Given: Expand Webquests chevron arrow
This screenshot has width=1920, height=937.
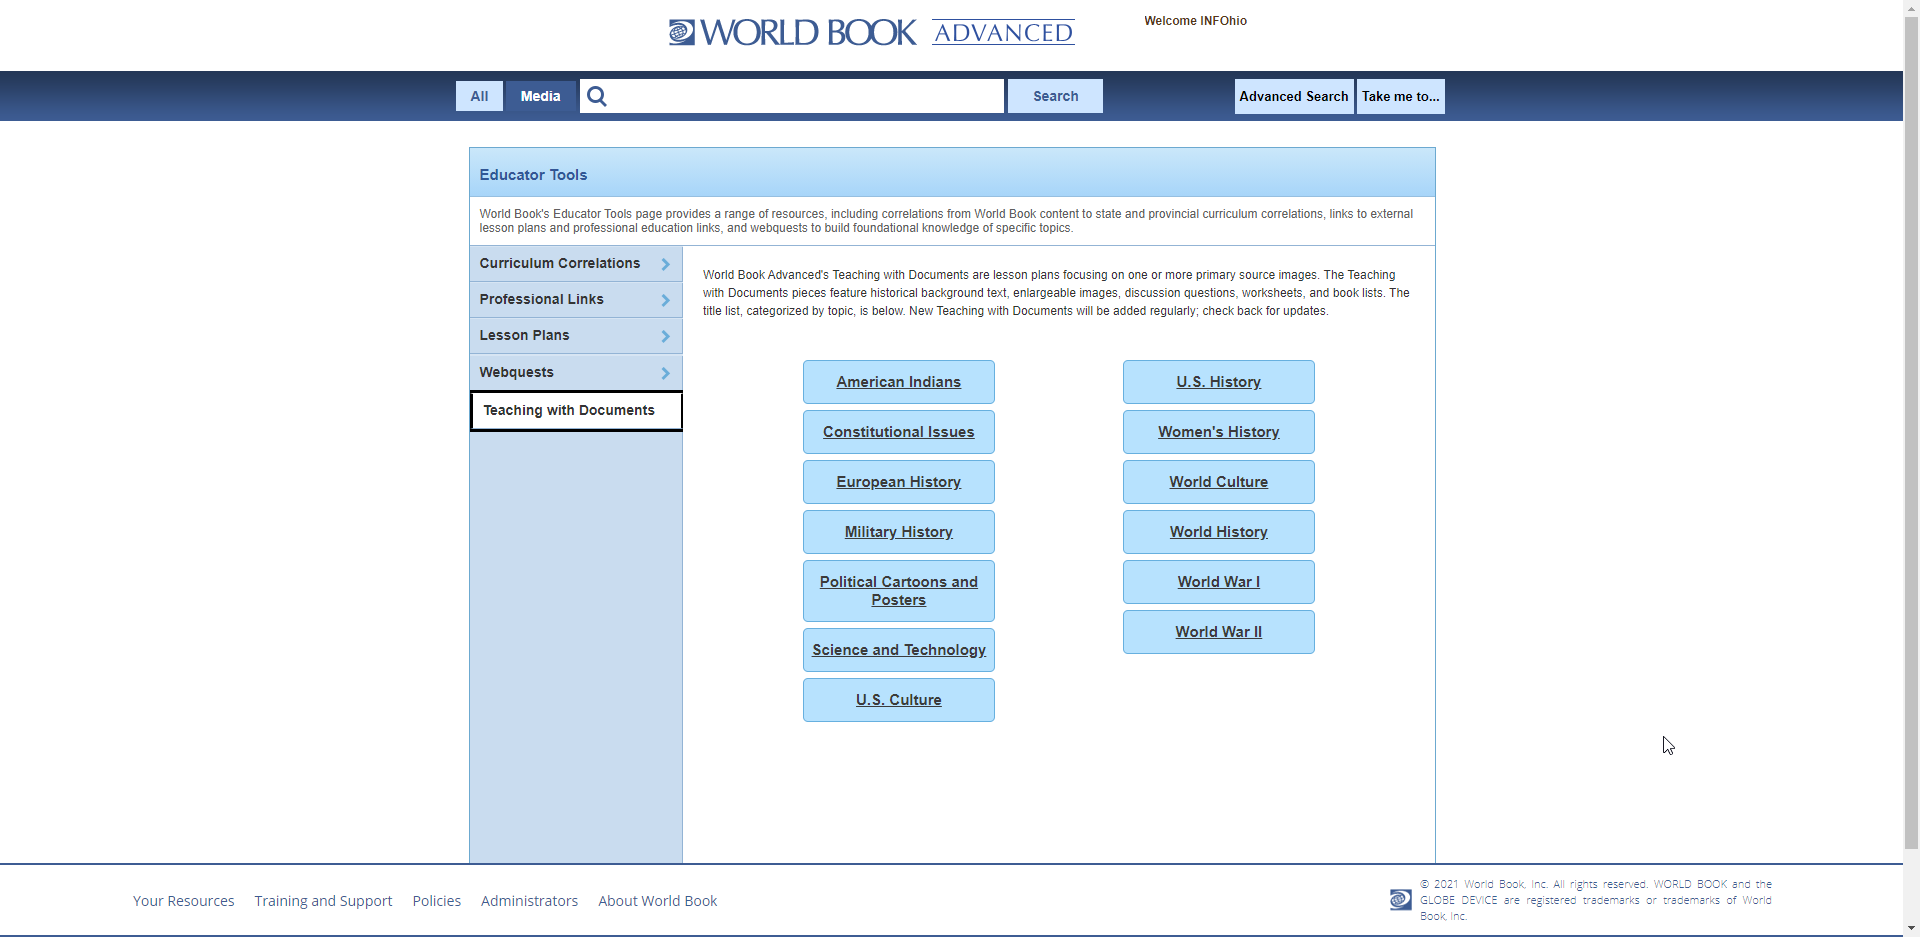Looking at the screenshot, I should 665,373.
